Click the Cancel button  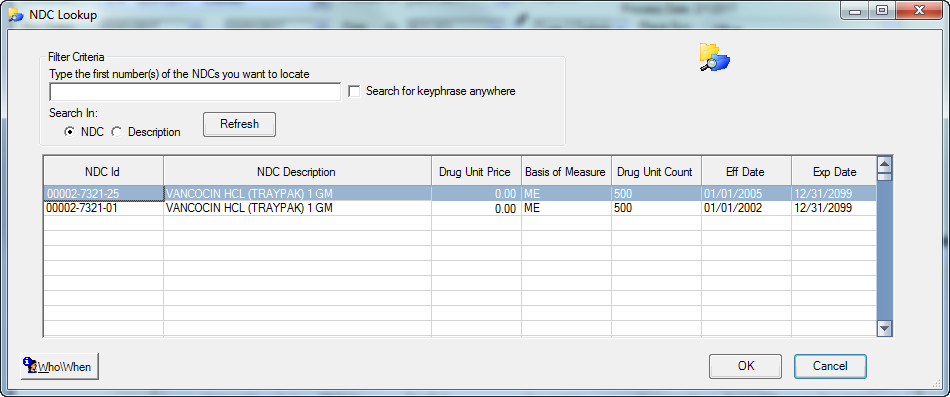(x=830, y=366)
